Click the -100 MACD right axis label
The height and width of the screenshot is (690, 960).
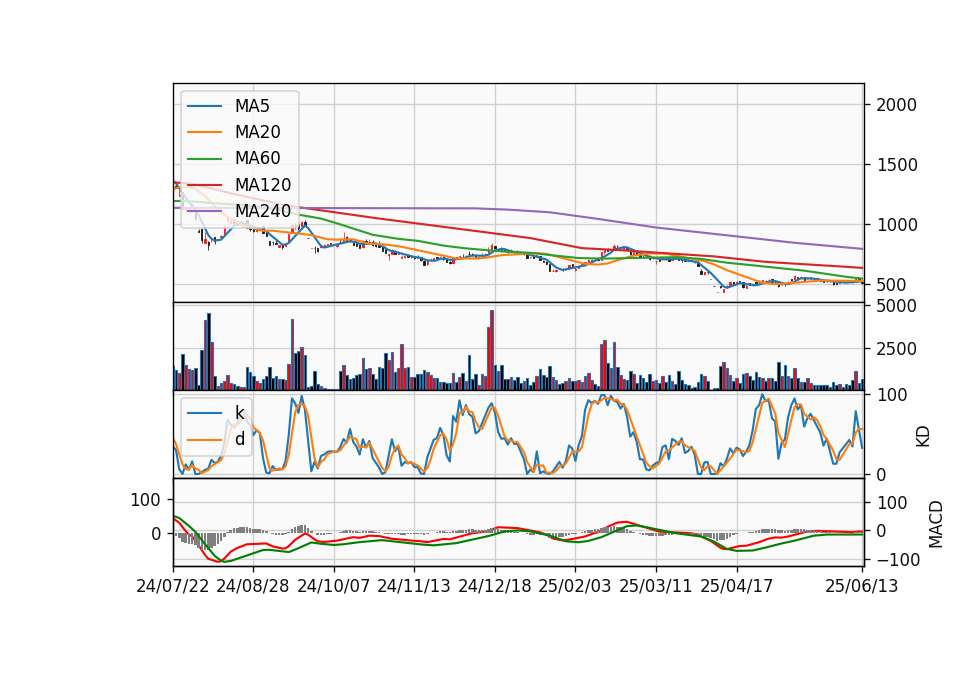(x=898, y=560)
